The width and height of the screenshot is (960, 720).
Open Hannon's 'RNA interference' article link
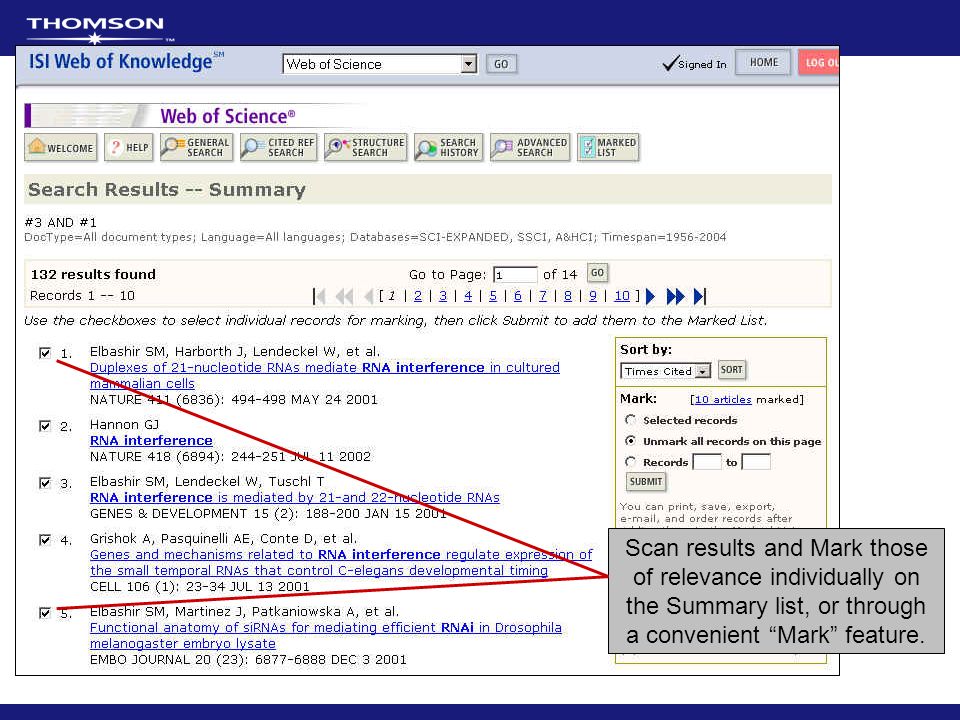(151, 440)
